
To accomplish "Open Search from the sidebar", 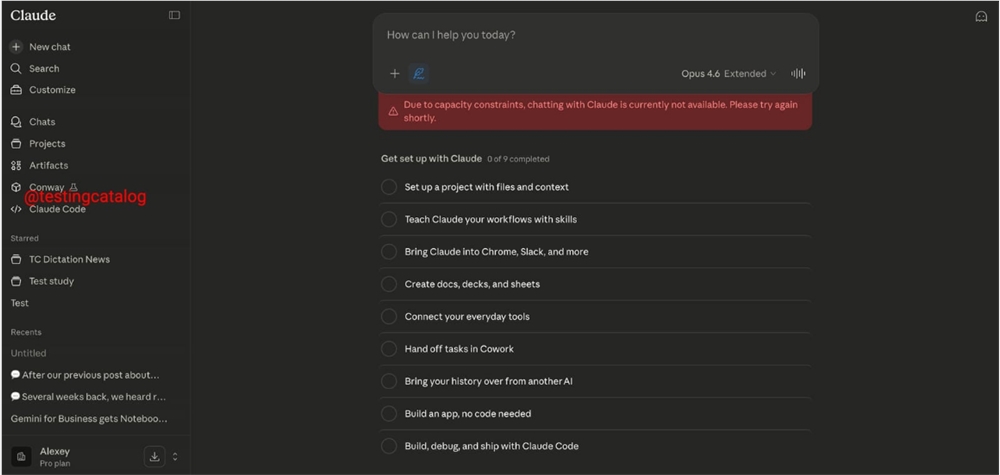I will [44, 69].
